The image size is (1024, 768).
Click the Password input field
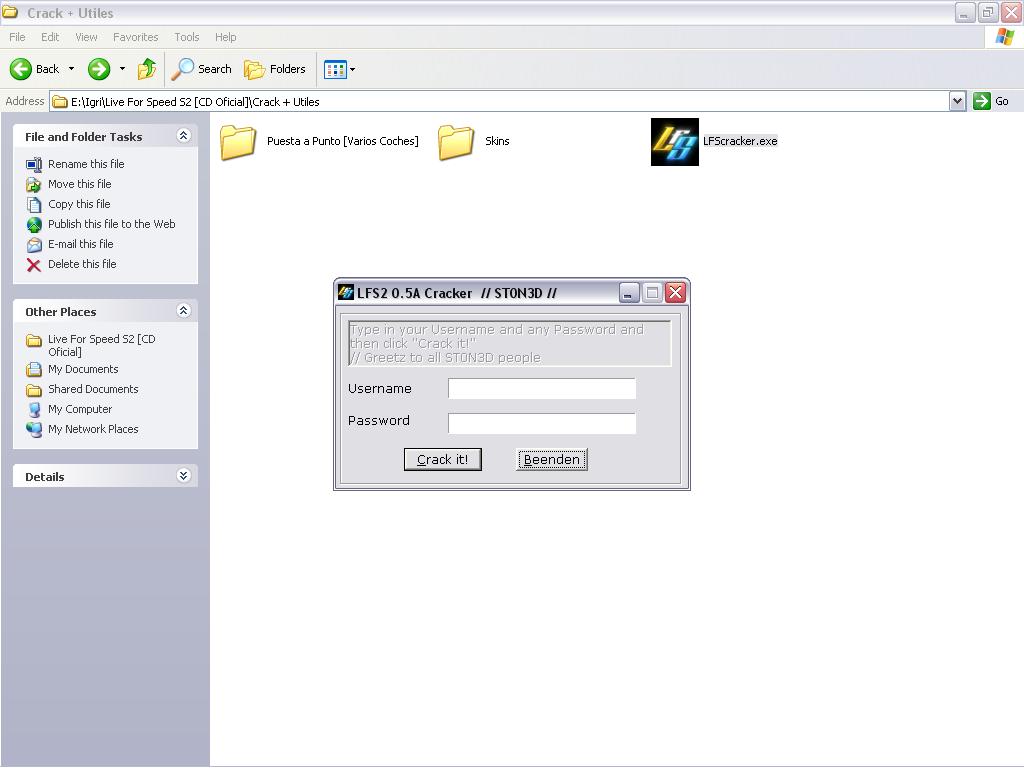[542, 423]
